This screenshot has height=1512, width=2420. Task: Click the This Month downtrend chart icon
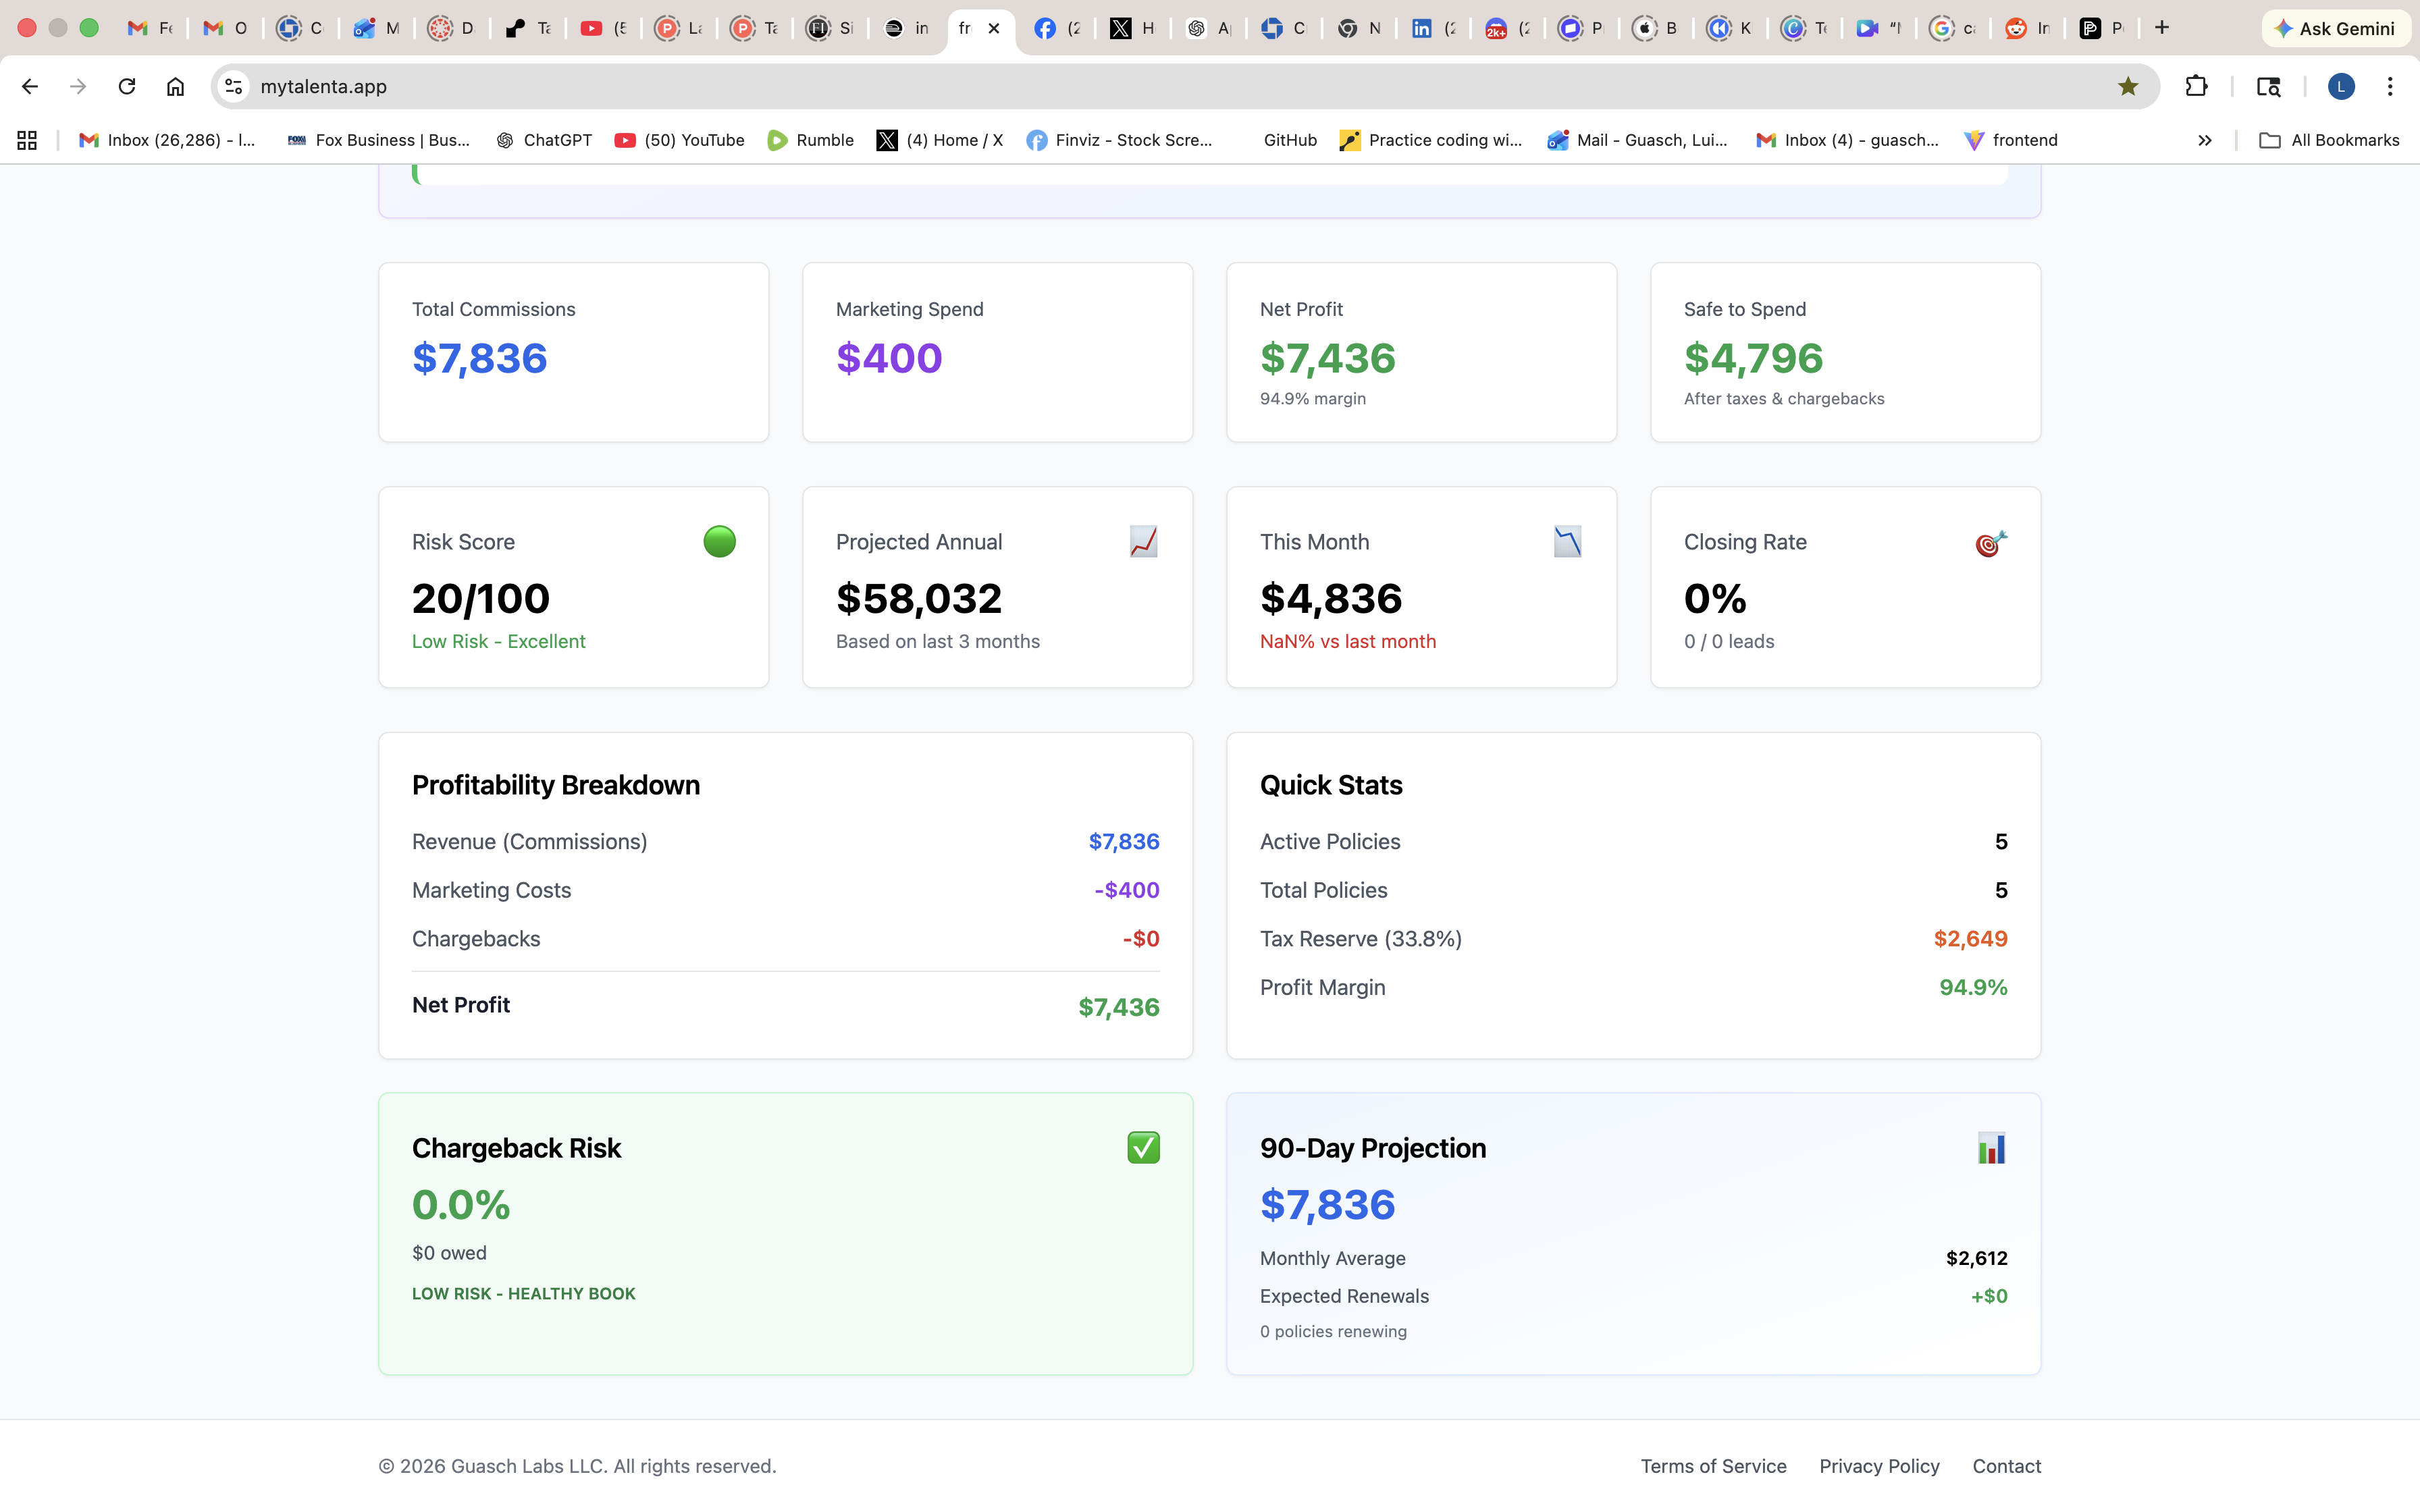tap(1567, 541)
